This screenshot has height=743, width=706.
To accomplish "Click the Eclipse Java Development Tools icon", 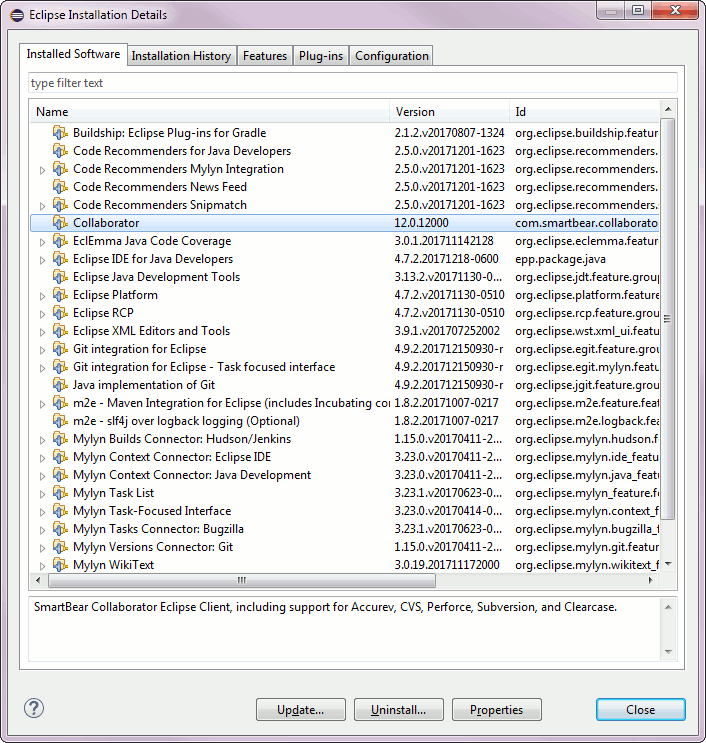I will [60, 277].
